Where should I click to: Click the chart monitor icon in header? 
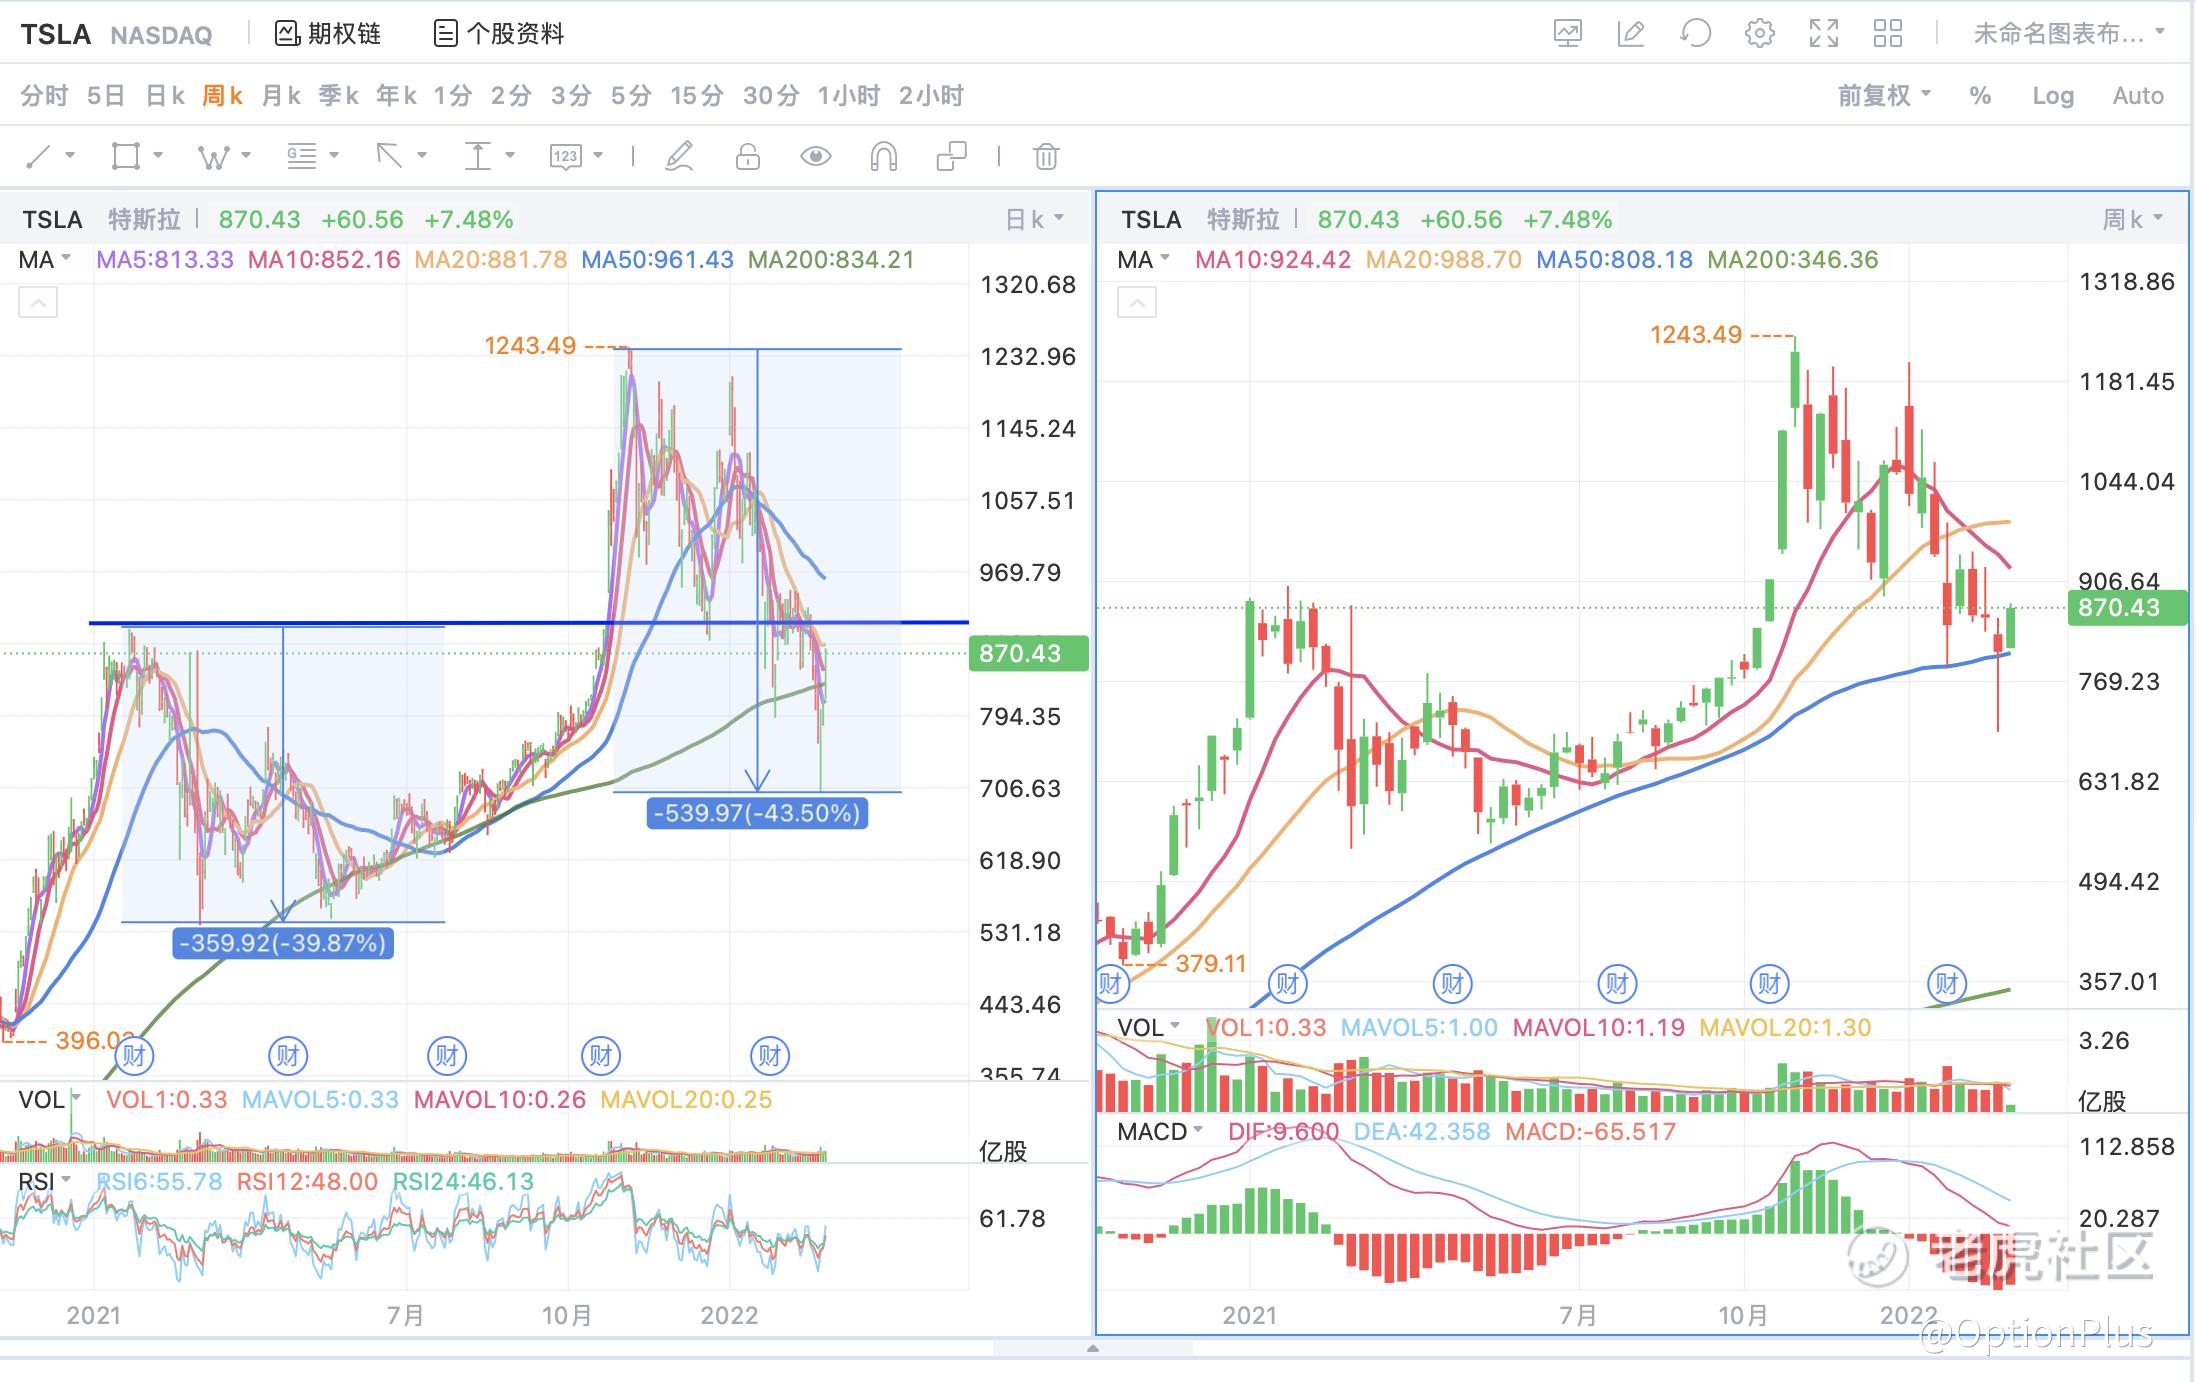pyautogui.click(x=1568, y=33)
